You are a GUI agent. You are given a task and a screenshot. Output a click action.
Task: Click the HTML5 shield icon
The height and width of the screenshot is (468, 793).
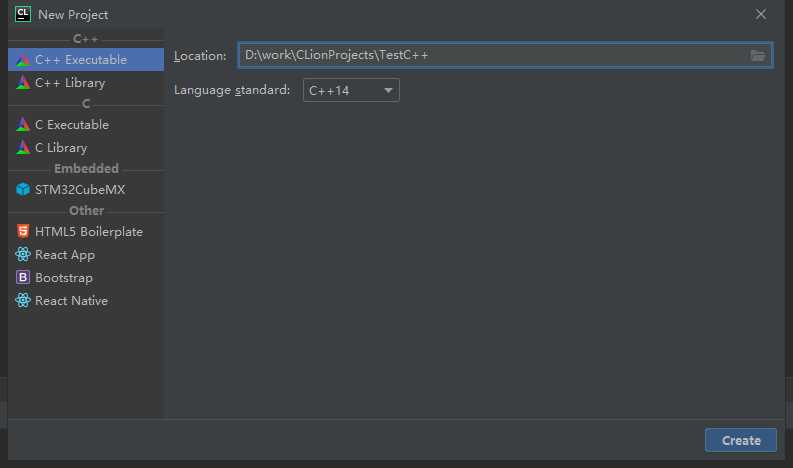click(23, 231)
